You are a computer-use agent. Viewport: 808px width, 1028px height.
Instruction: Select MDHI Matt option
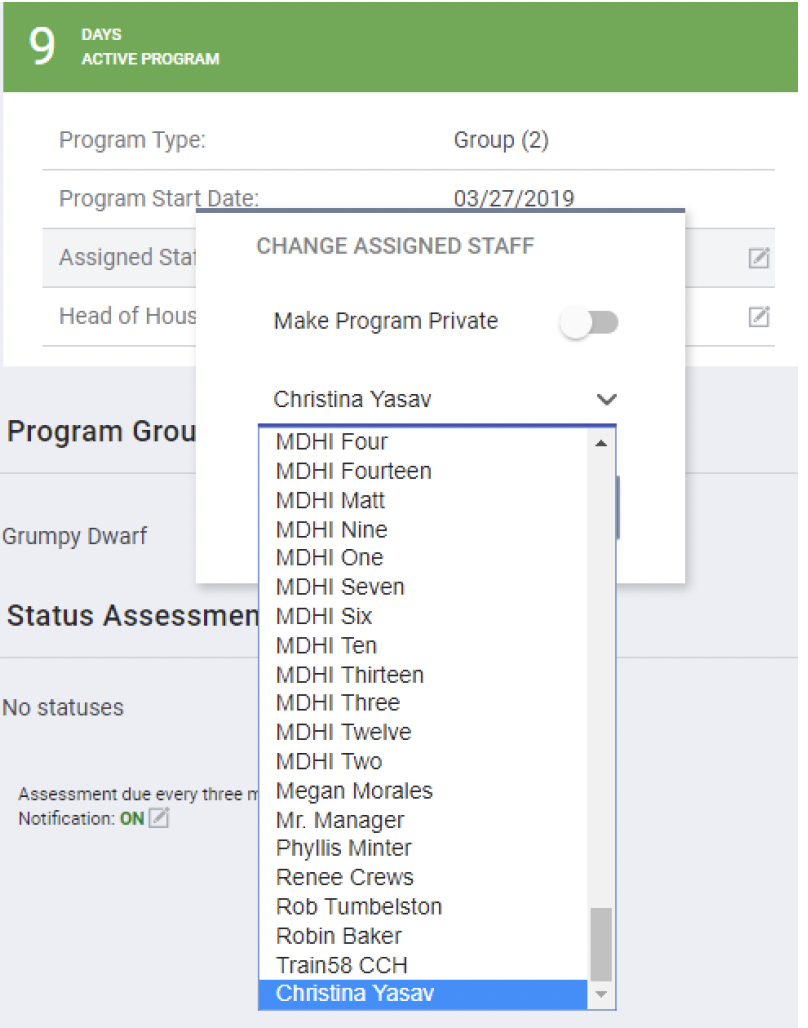pyautogui.click(x=330, y=500)
